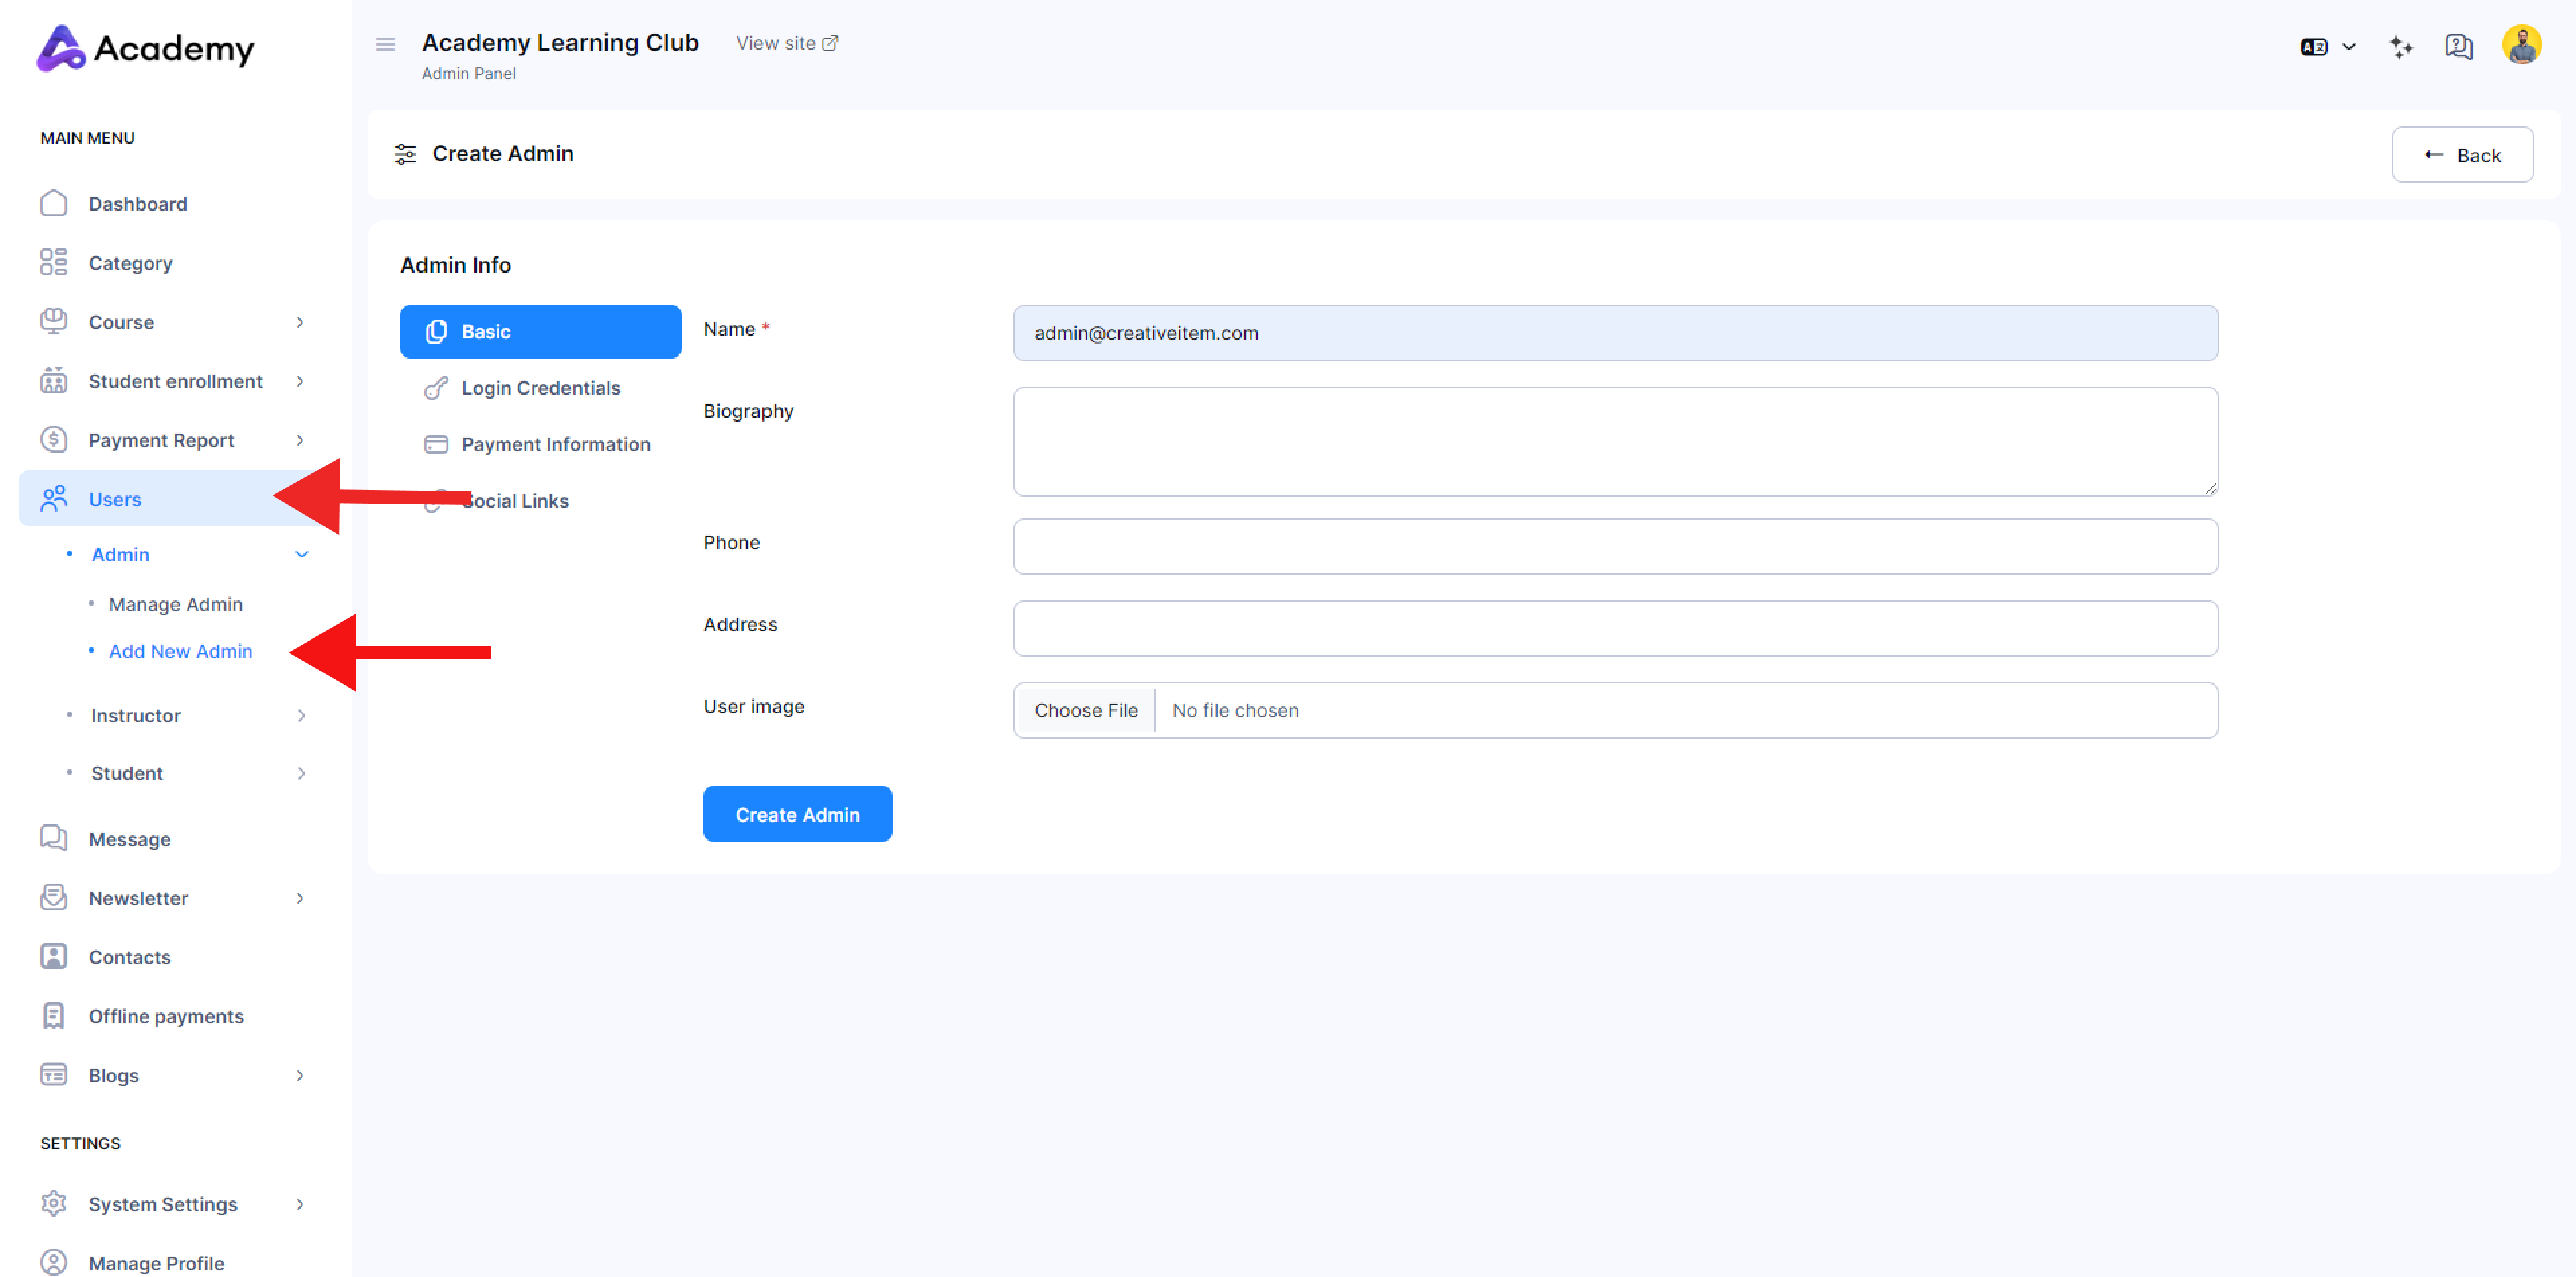Click the Message icon in sidebar
2576x1277 pixels.
coord(54,839)
